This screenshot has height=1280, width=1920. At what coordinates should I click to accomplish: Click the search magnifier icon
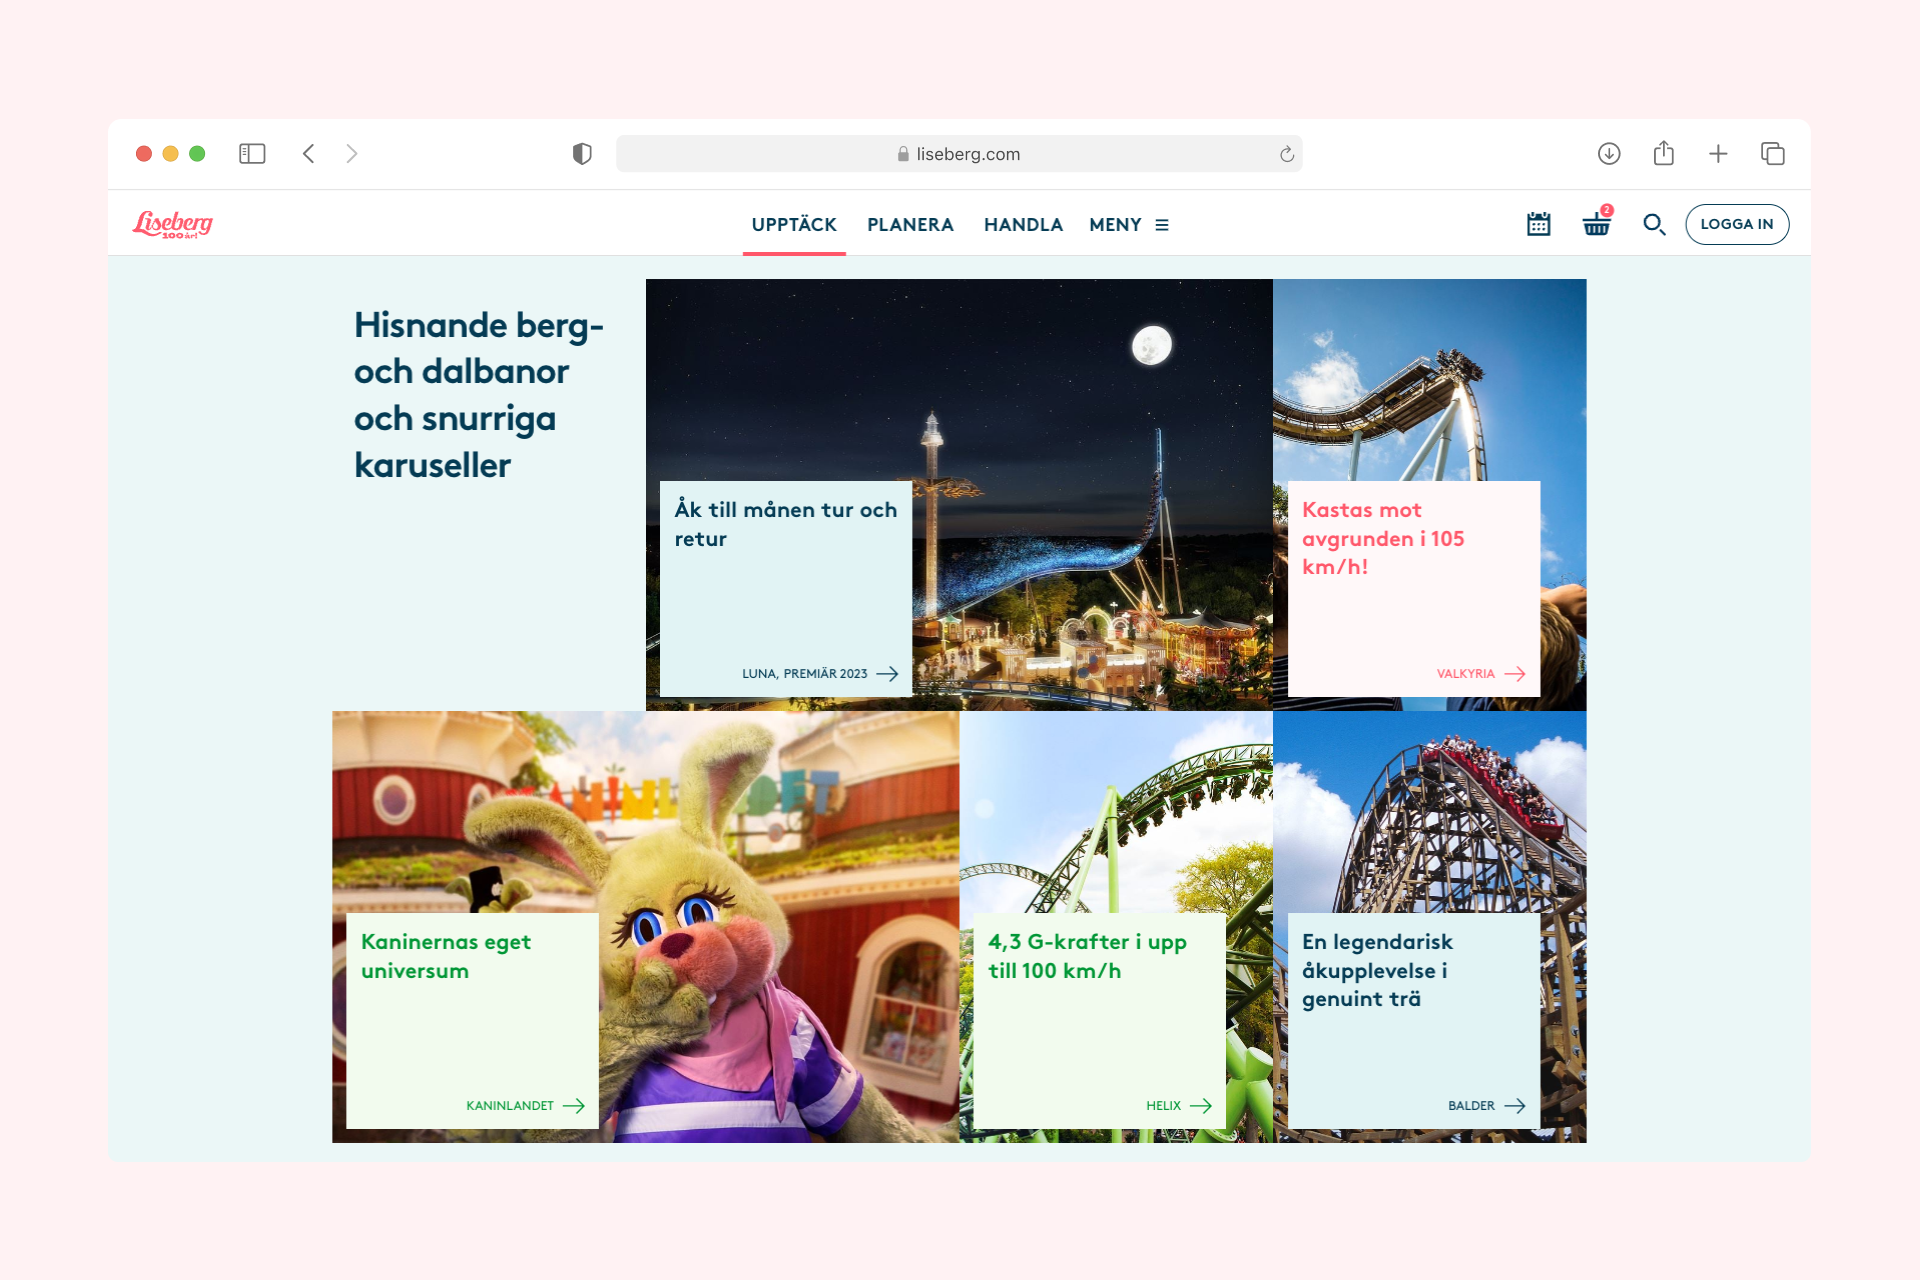1654,224
